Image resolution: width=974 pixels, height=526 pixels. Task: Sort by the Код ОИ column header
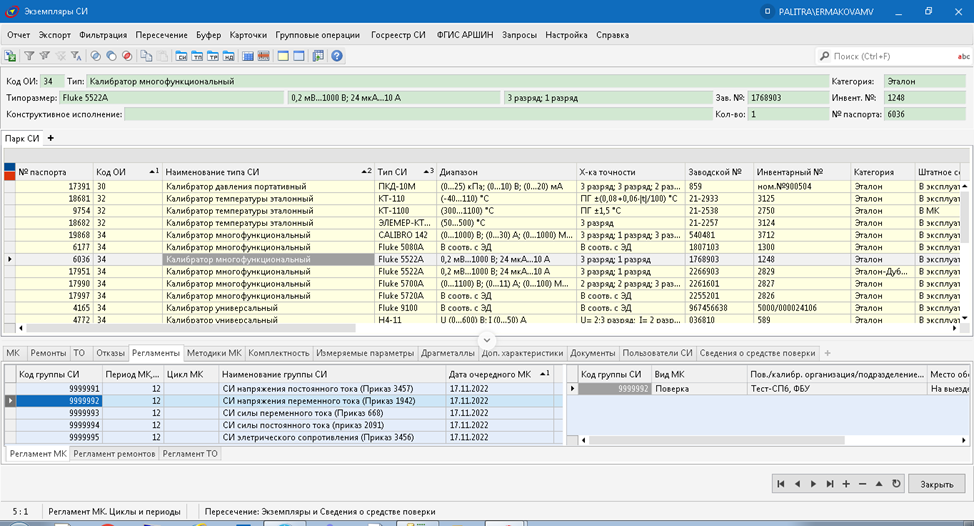click(127, 172)
